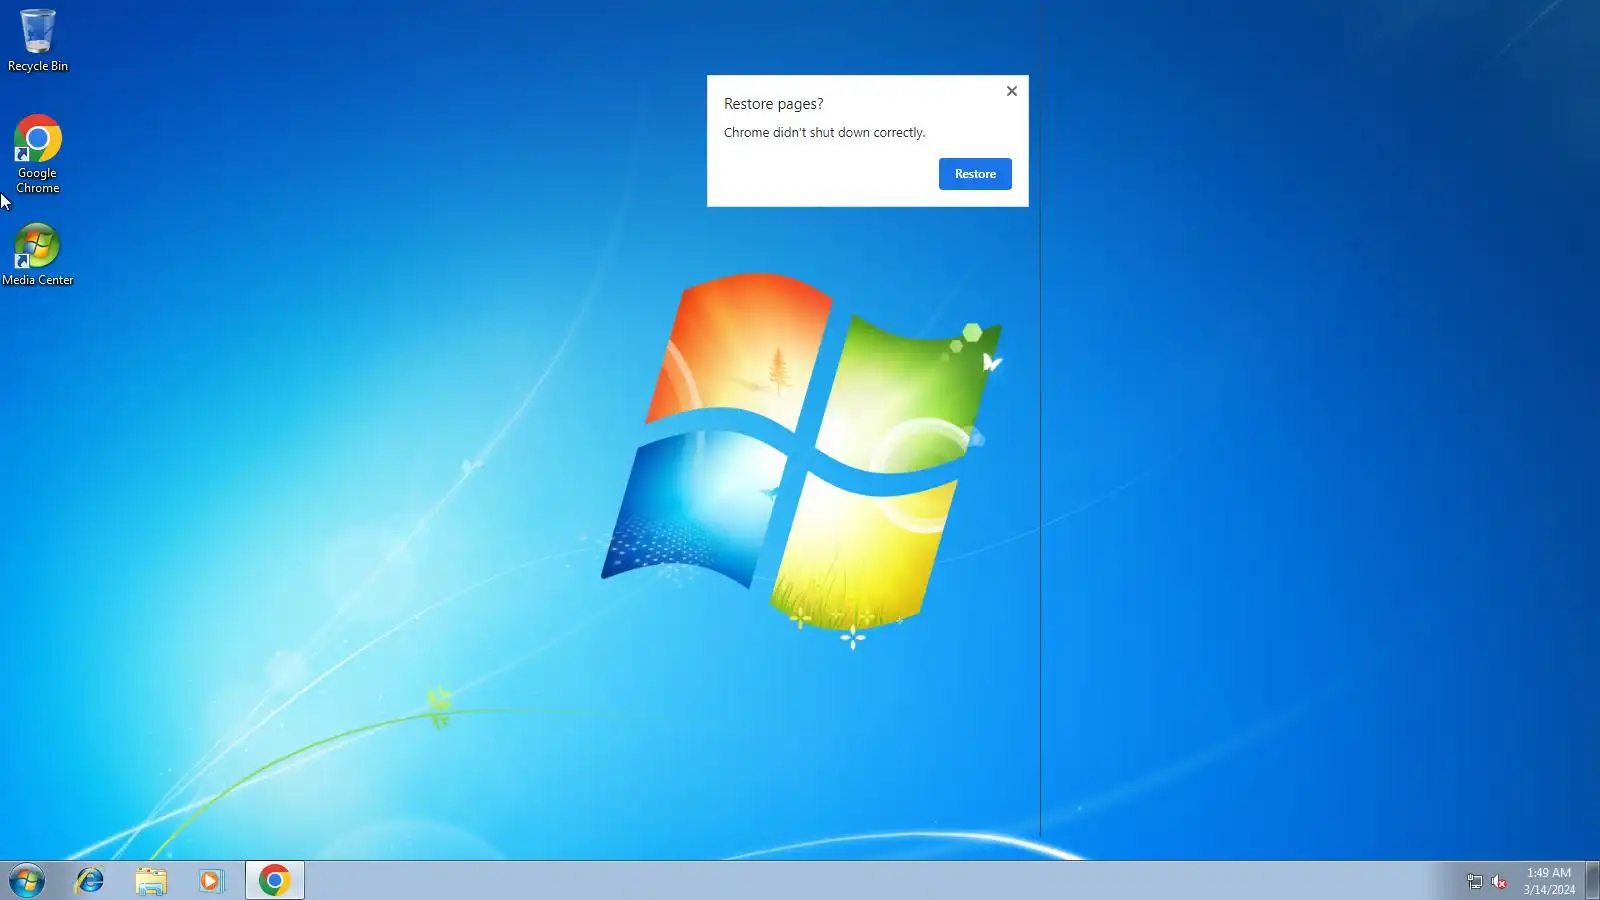Click the network status tray icon
1600x900 pixels.
1474,881
